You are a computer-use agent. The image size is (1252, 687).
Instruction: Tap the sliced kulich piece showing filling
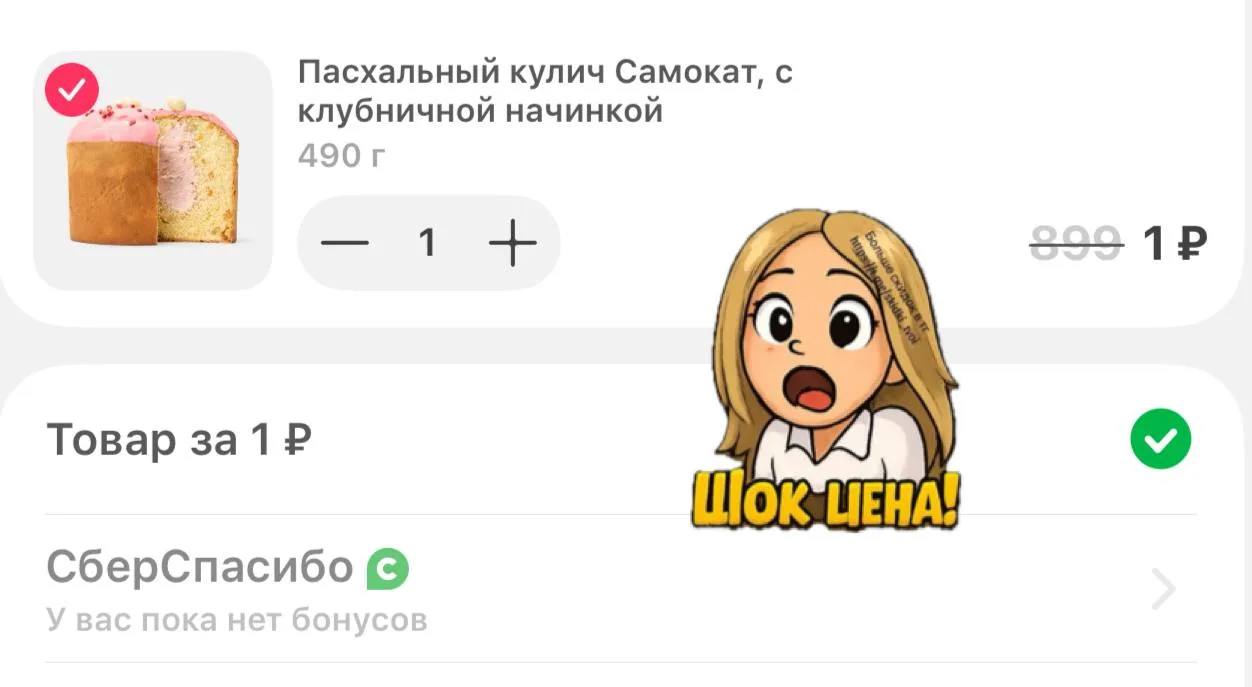click(198, 180)
